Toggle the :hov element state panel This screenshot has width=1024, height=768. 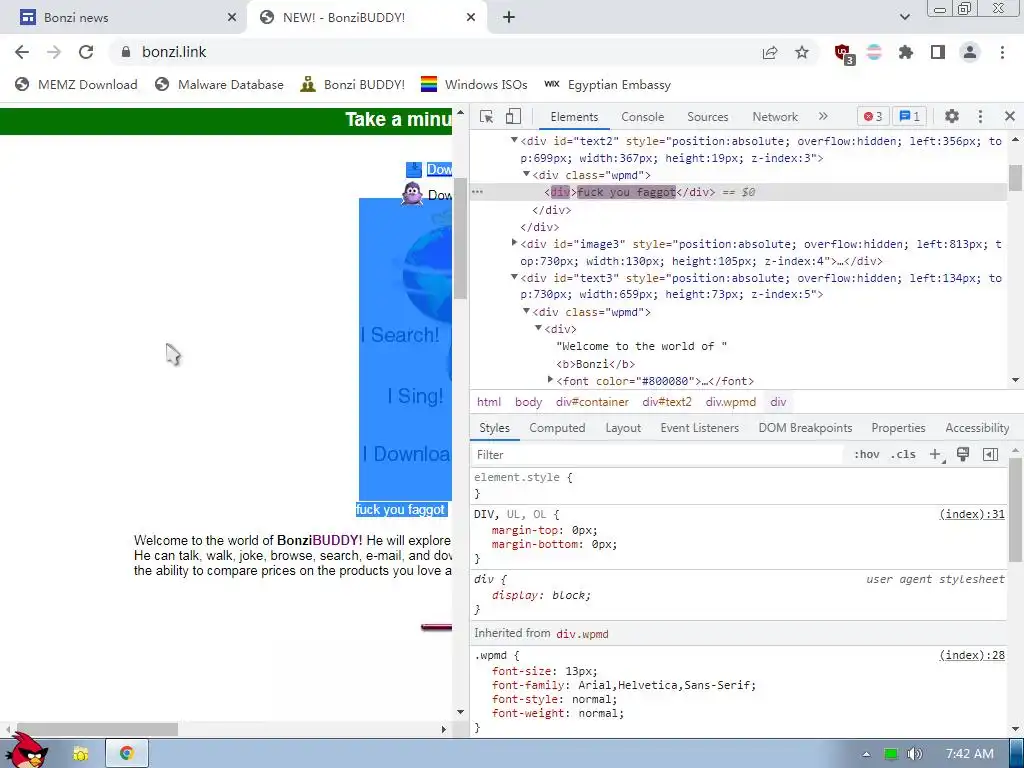coord(867,455)
